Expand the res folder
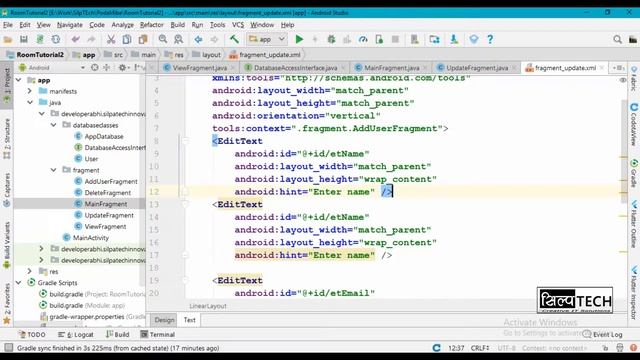Image resolution: width=640 pixels, height=360 pixels. coord(30,271)
